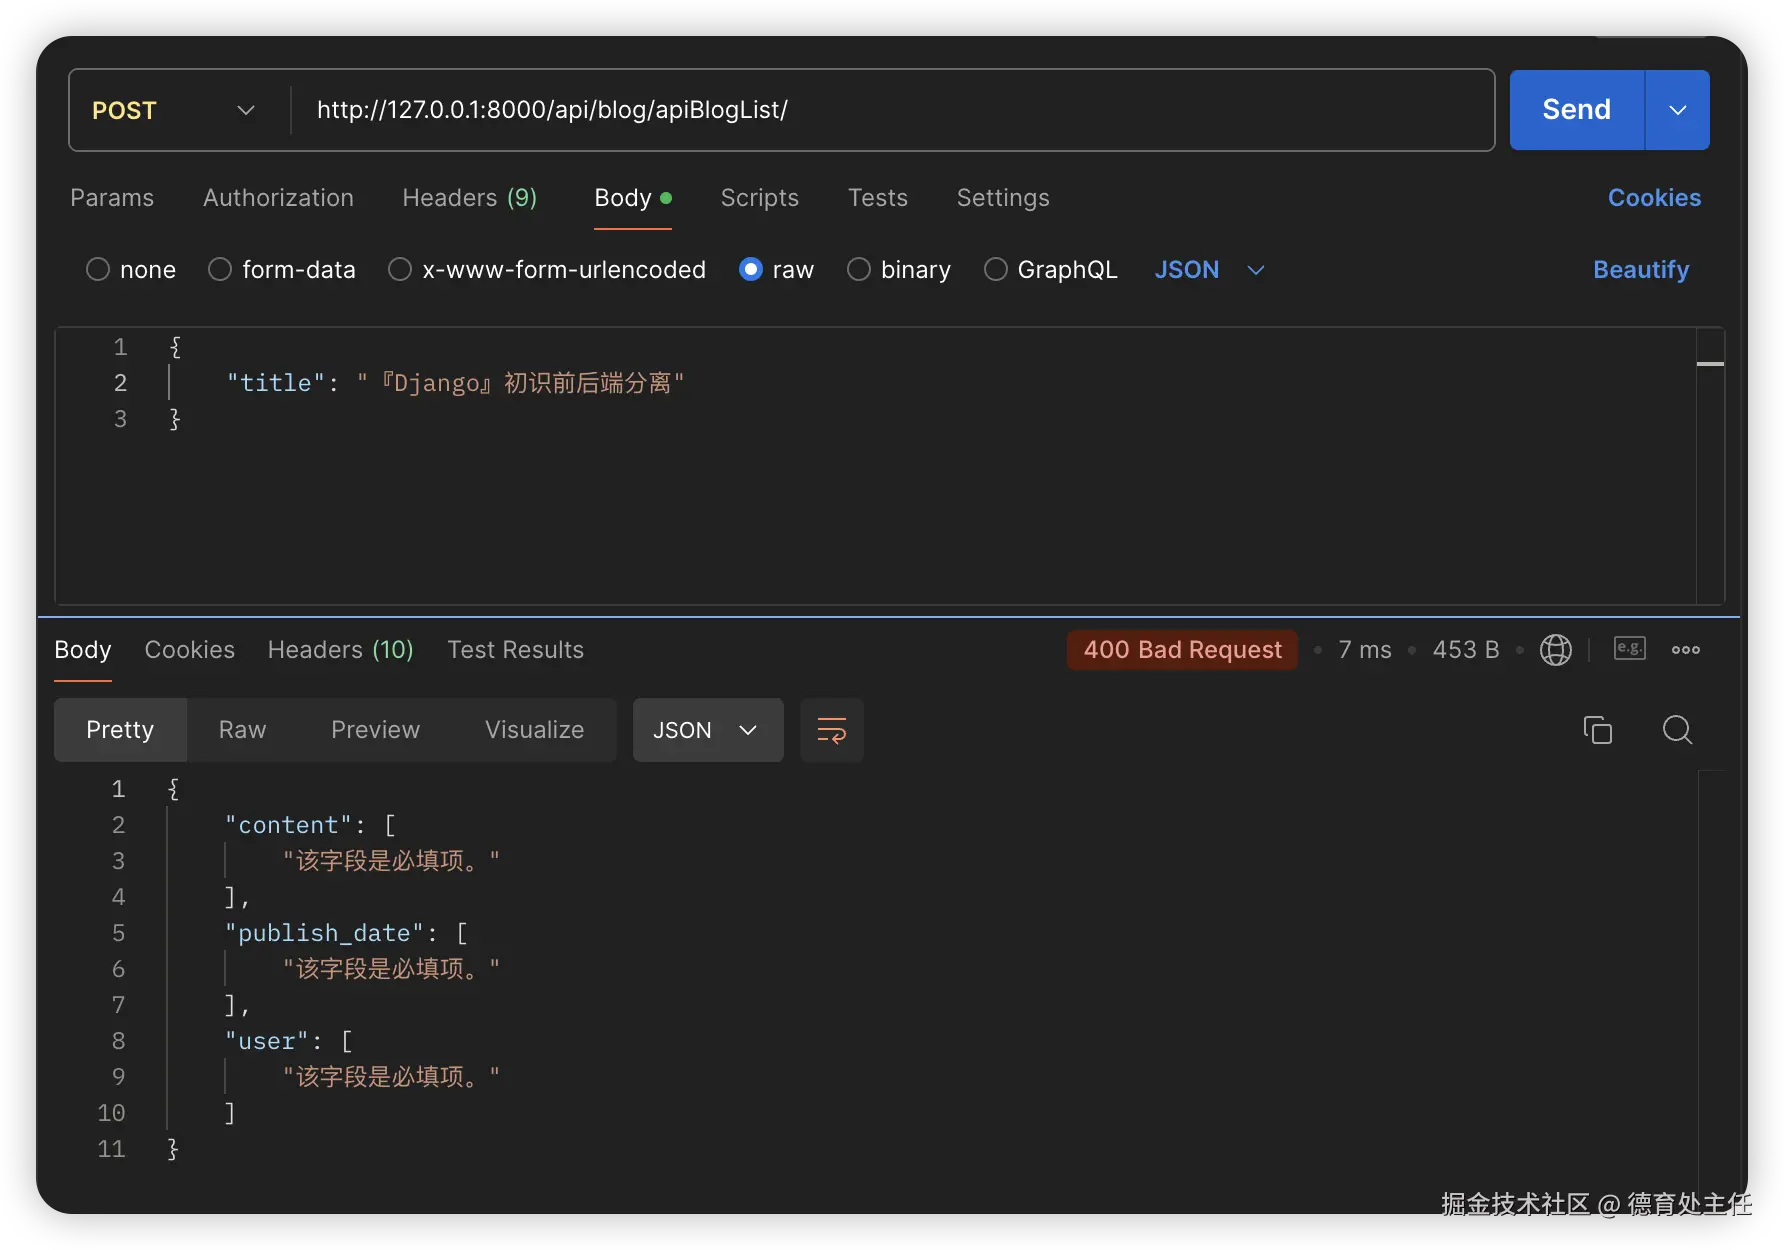Copy the response body to clipboard
The image size is (1784, 1250).
coord(1597,730)
